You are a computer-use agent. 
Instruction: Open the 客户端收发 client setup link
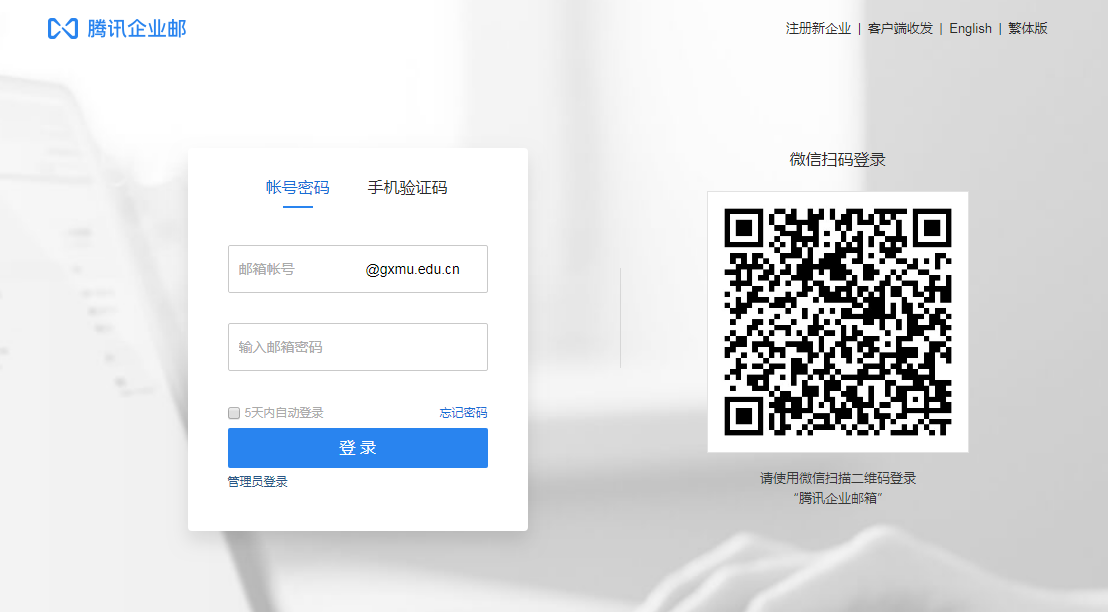(x=900, y=28)
